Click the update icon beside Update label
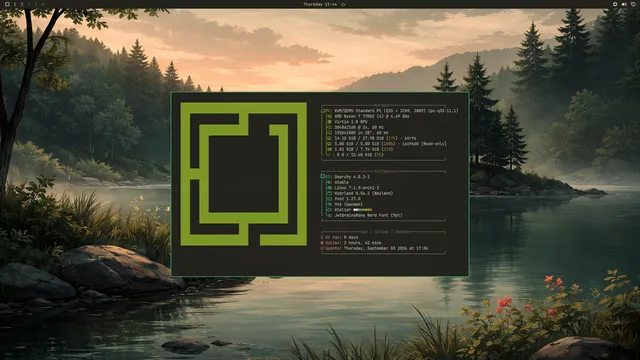This screenshot has height=360, width=640. click(322, 248)
